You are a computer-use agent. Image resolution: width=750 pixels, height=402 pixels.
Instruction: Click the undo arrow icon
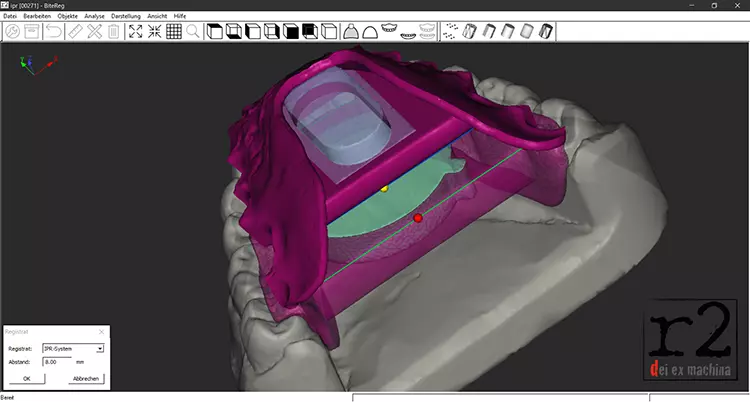[x=52, y=31]
